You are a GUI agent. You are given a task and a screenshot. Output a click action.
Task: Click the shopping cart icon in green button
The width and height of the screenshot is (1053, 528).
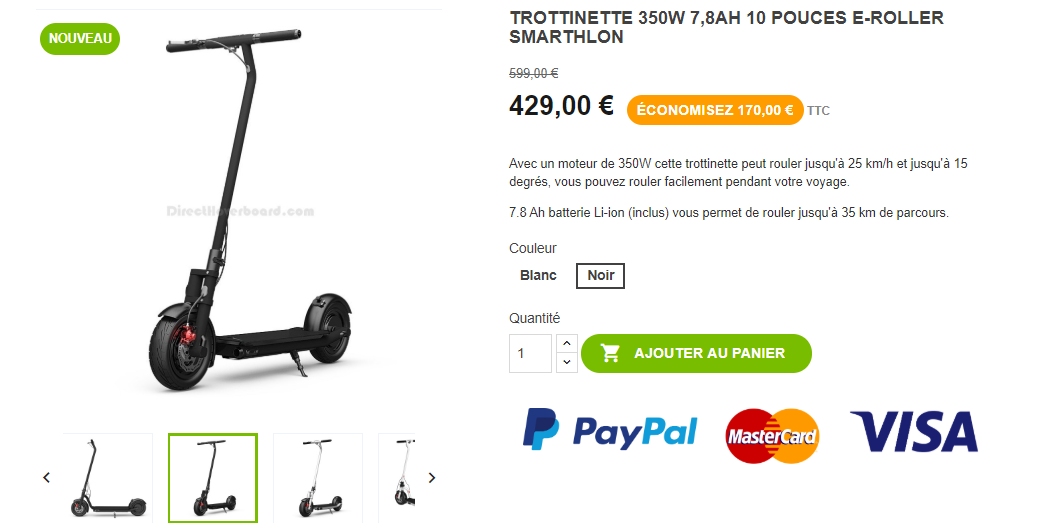(610, 353)
